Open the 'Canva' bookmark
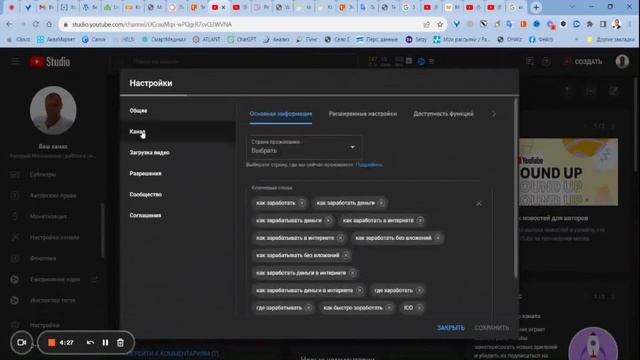This screenshot has width=640, height=360. tap(93, 40)
